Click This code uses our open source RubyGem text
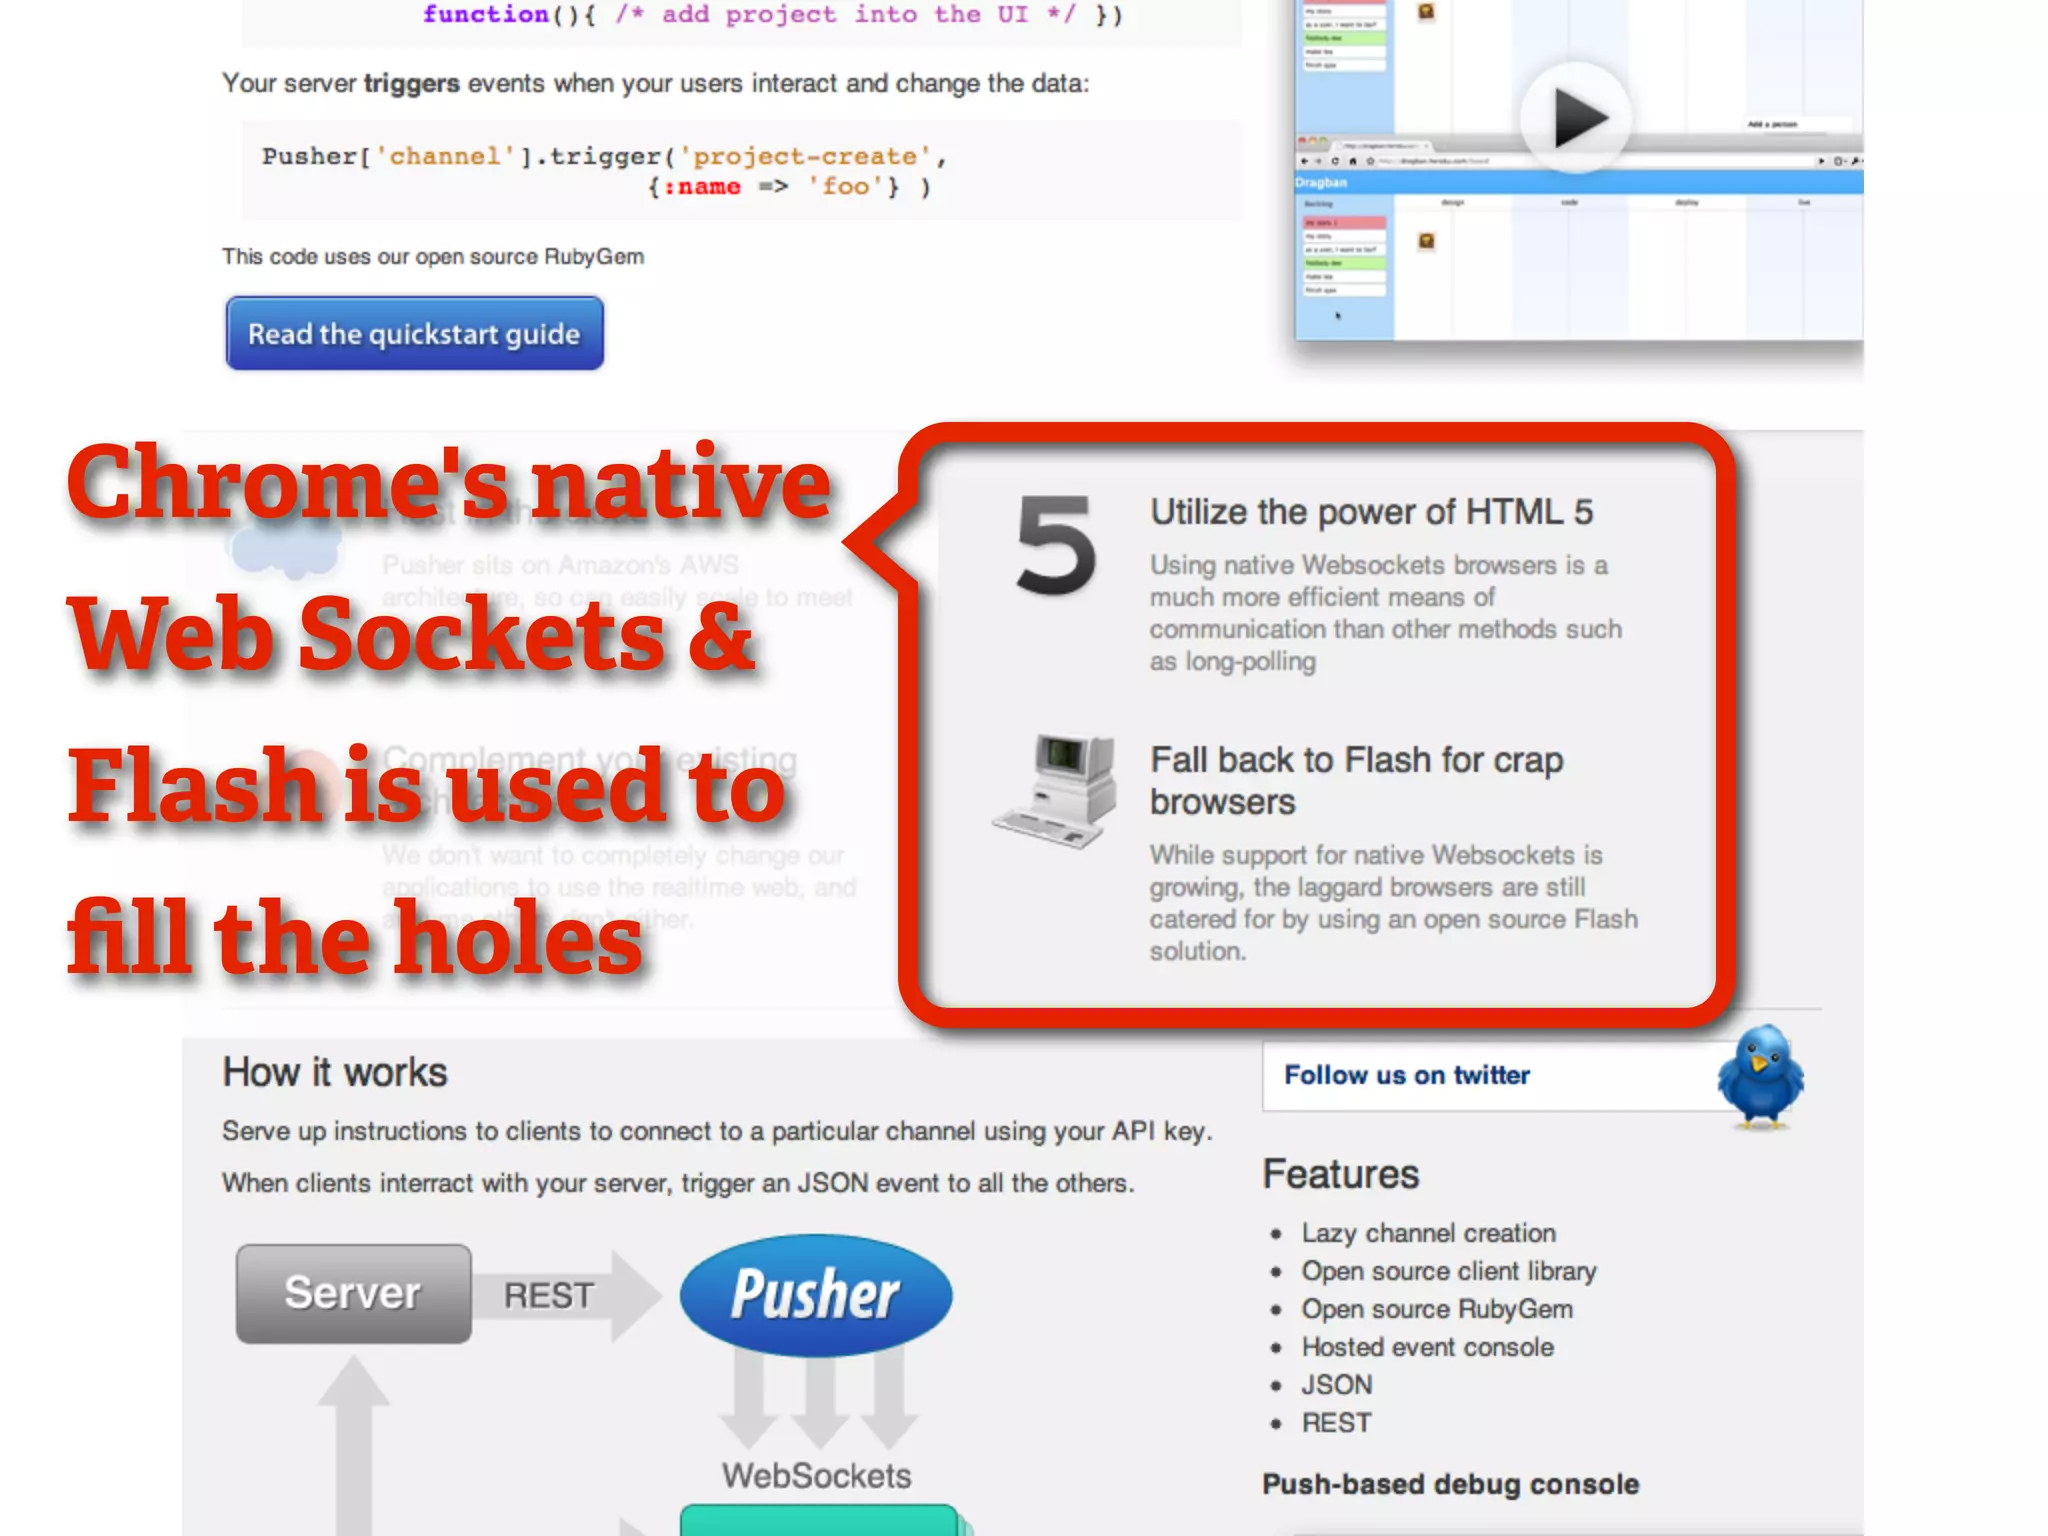This screenshot has width=2048, height=1536. tap(433, 257)
